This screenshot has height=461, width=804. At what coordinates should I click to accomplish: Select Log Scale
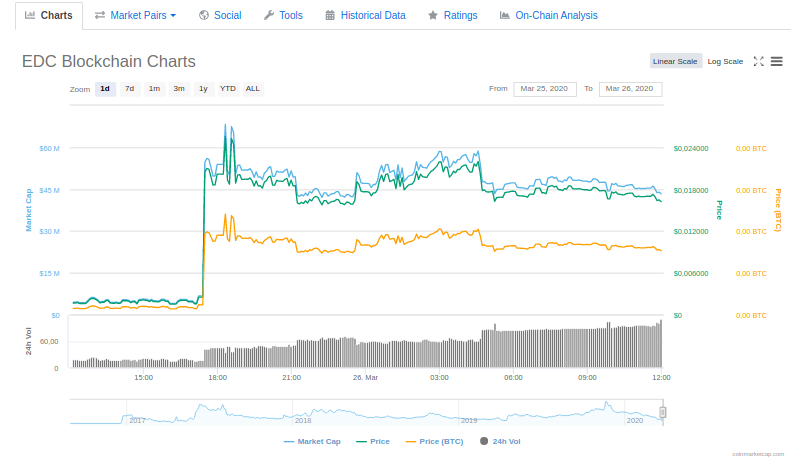tap(725, 61)
